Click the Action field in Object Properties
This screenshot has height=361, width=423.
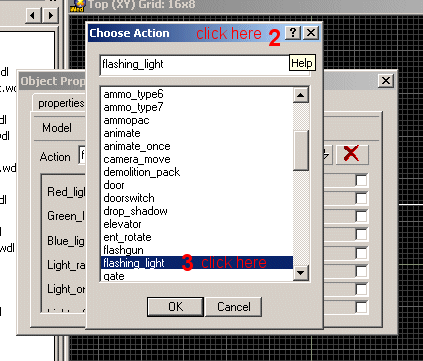tap(82, 155)
